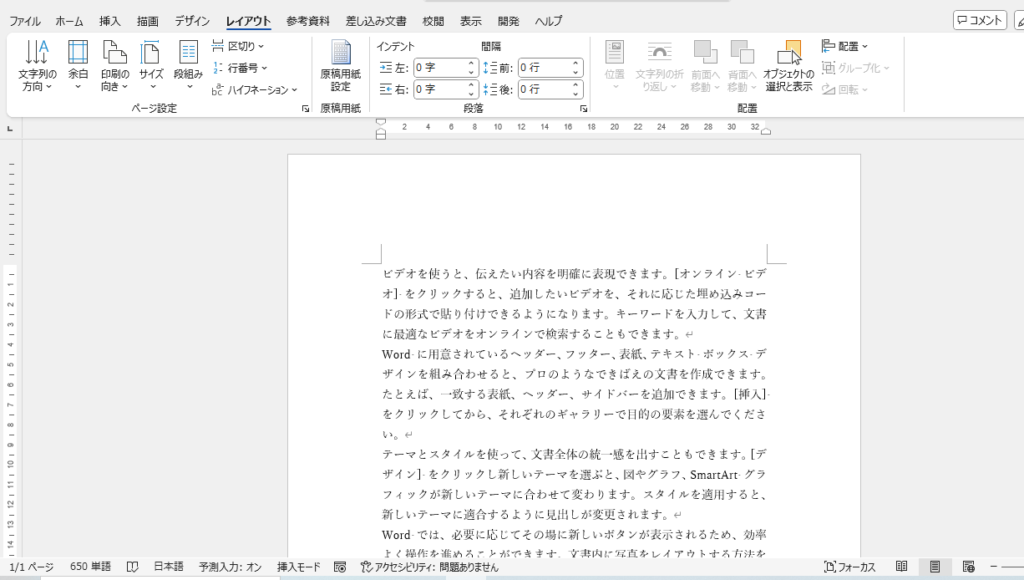Expand the 区切り breaks dropdown
This screenshot has height=580, width=1024.
pyautogui.click(x=238, y=46)
